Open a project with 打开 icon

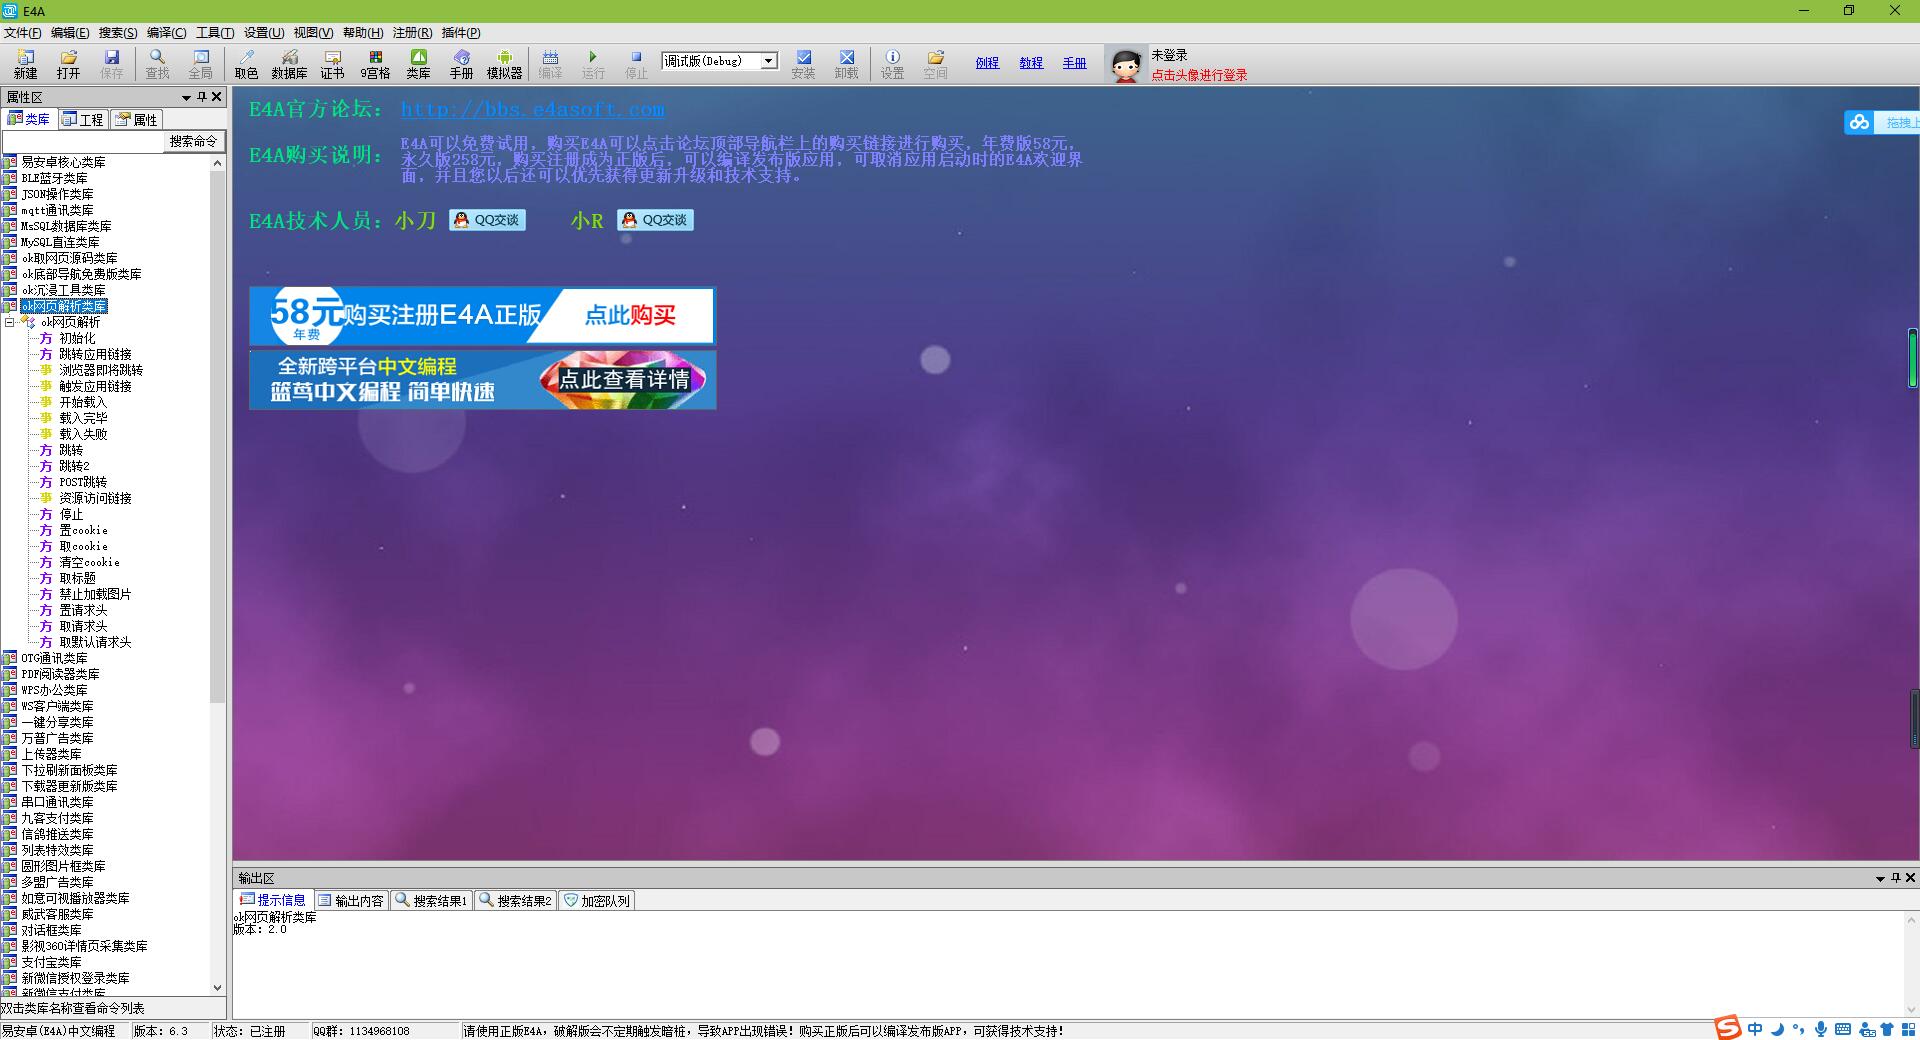tap(68, 64)
